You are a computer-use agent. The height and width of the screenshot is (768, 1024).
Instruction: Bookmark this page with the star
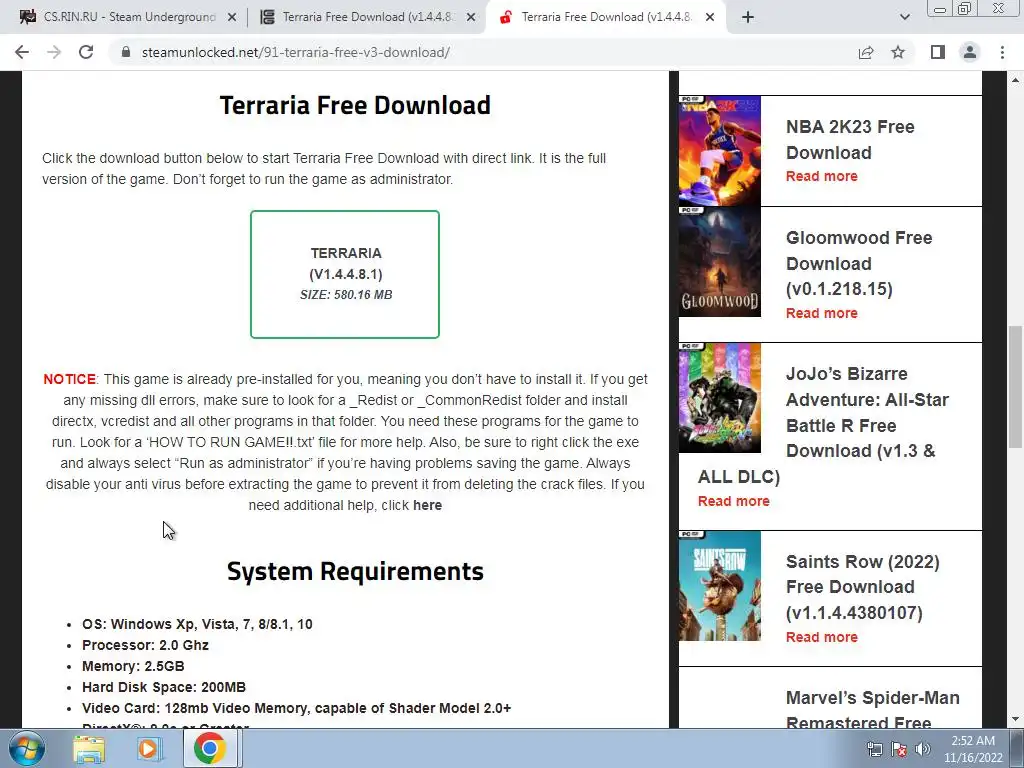898,52
